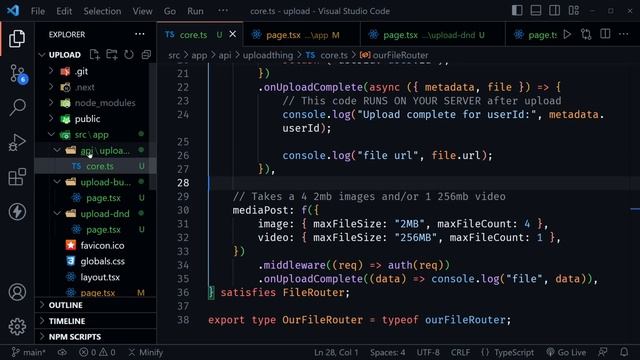Toggle the secondary side bar
The height and width of the screenshot is (360, 640).
click(554, 11)
